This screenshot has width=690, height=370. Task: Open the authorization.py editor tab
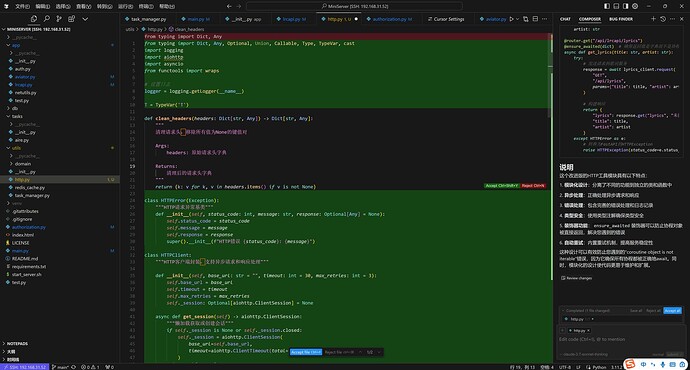389,19
